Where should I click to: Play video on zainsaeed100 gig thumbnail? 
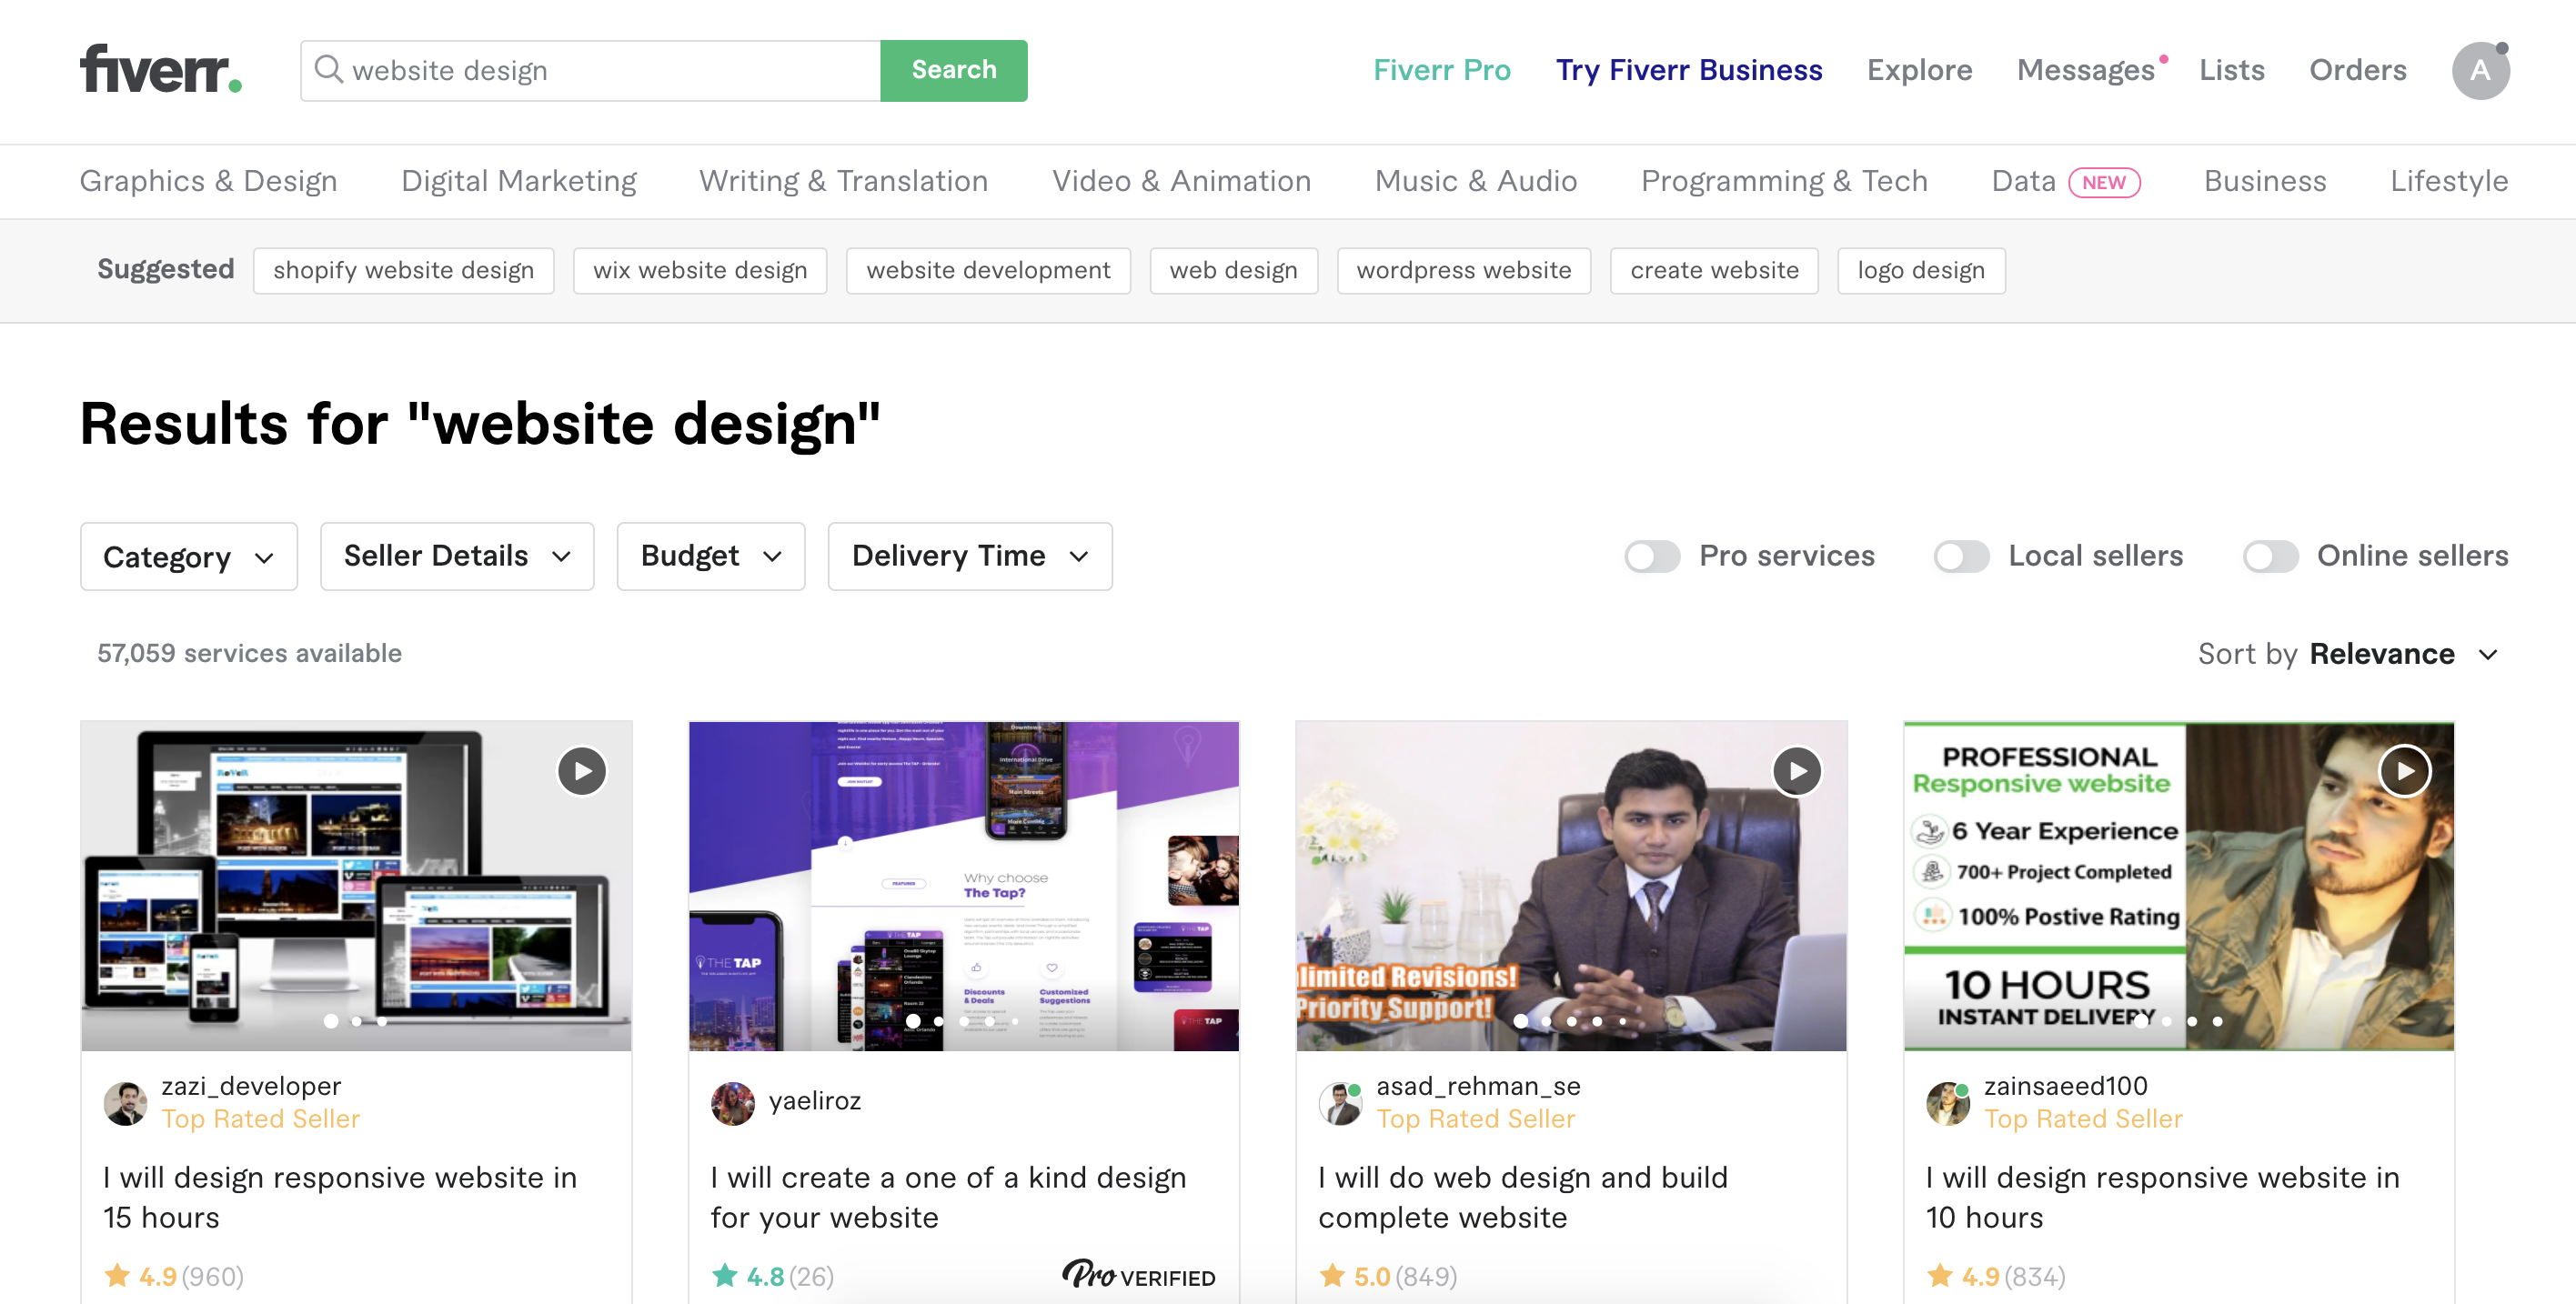[2404, 771]
